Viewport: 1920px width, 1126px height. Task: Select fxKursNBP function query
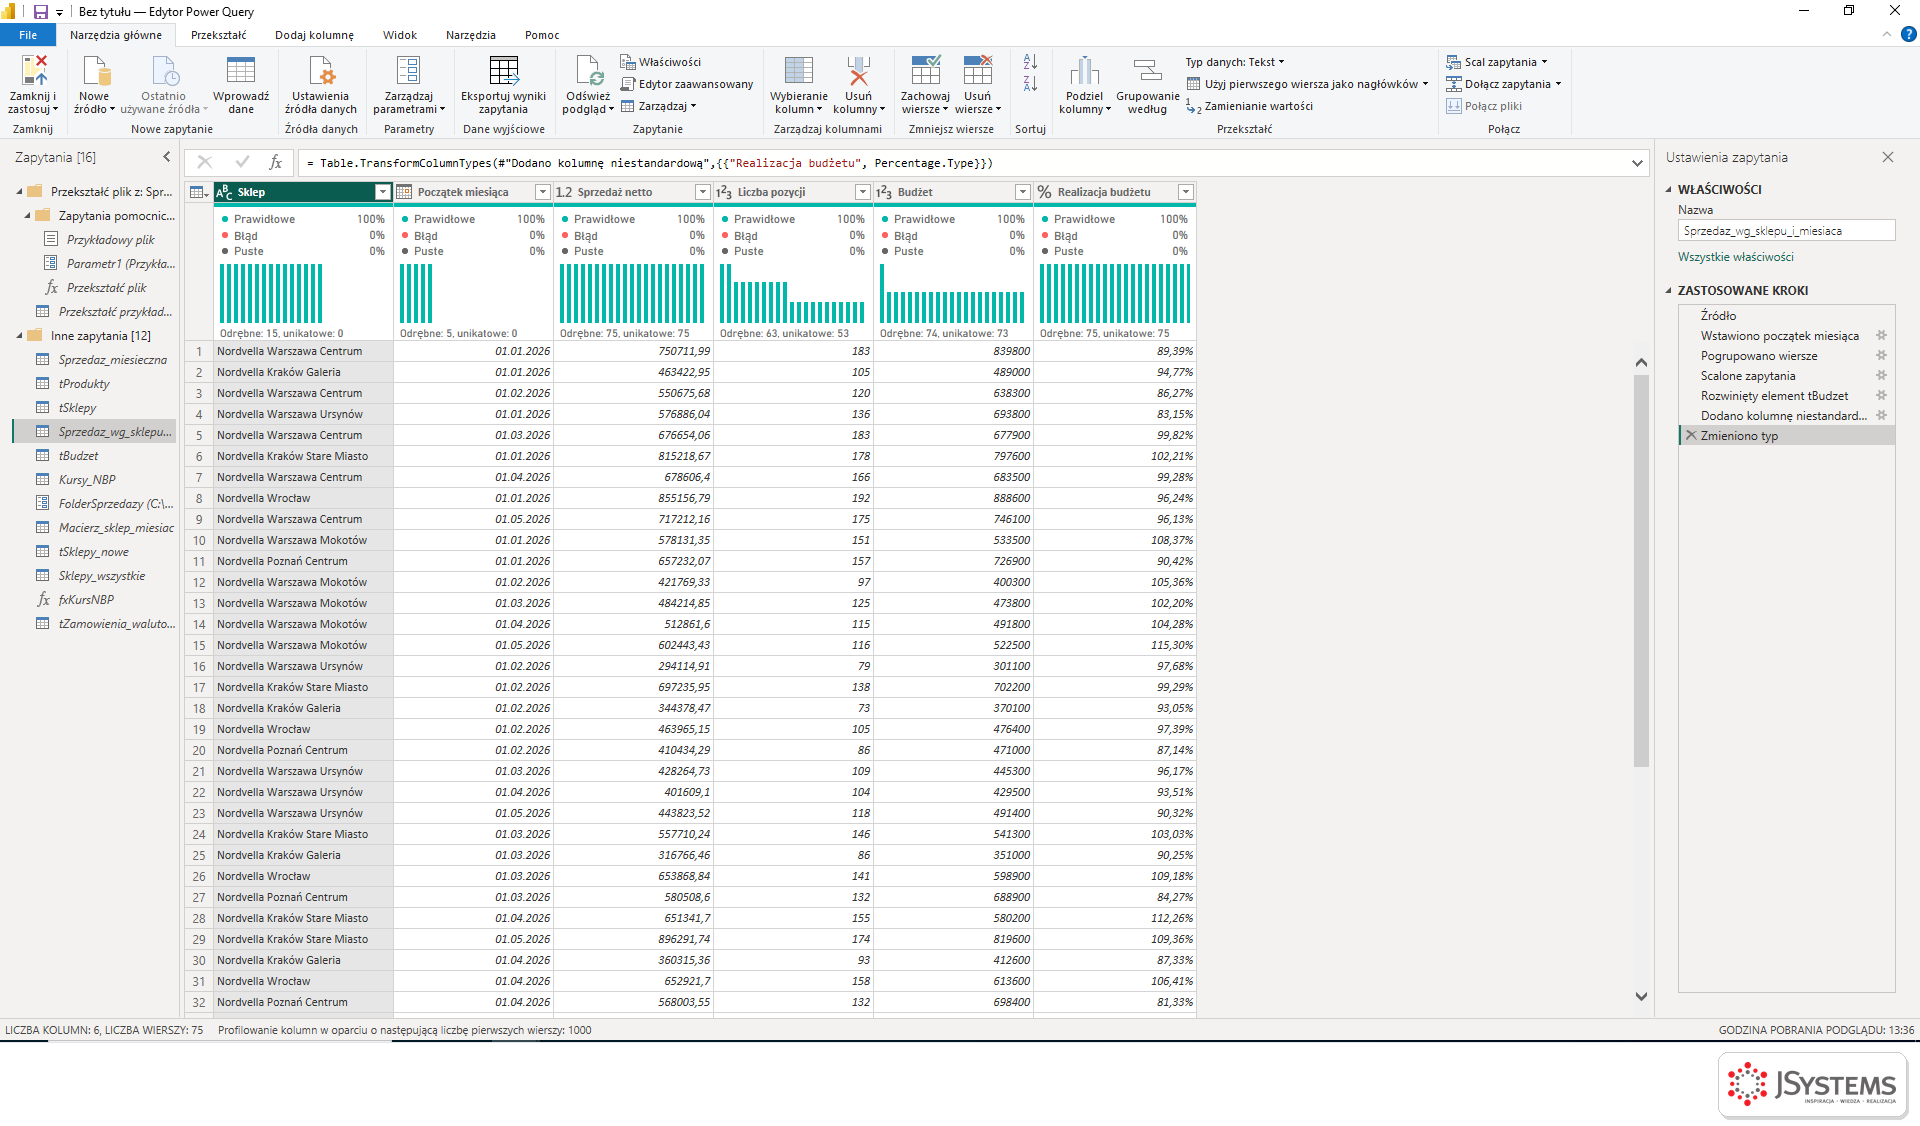[x=86, y=600]
